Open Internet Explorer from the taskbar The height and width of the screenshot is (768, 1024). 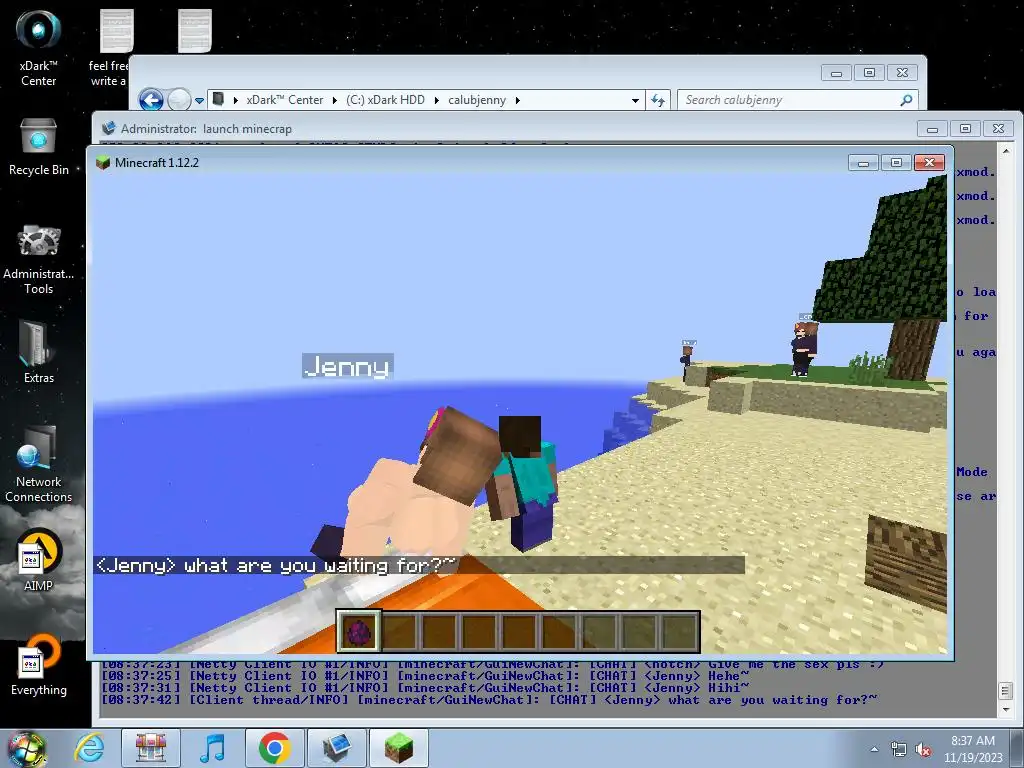point(89,748)
